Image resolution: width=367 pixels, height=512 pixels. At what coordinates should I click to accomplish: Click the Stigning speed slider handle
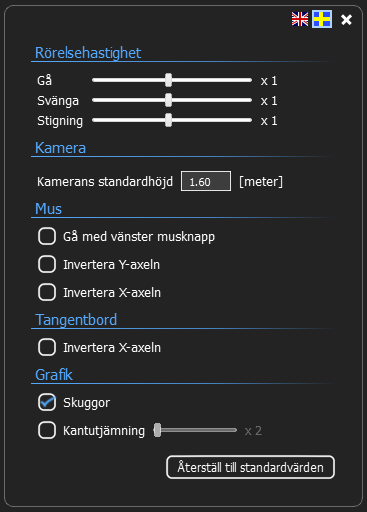tap(169, 120)
